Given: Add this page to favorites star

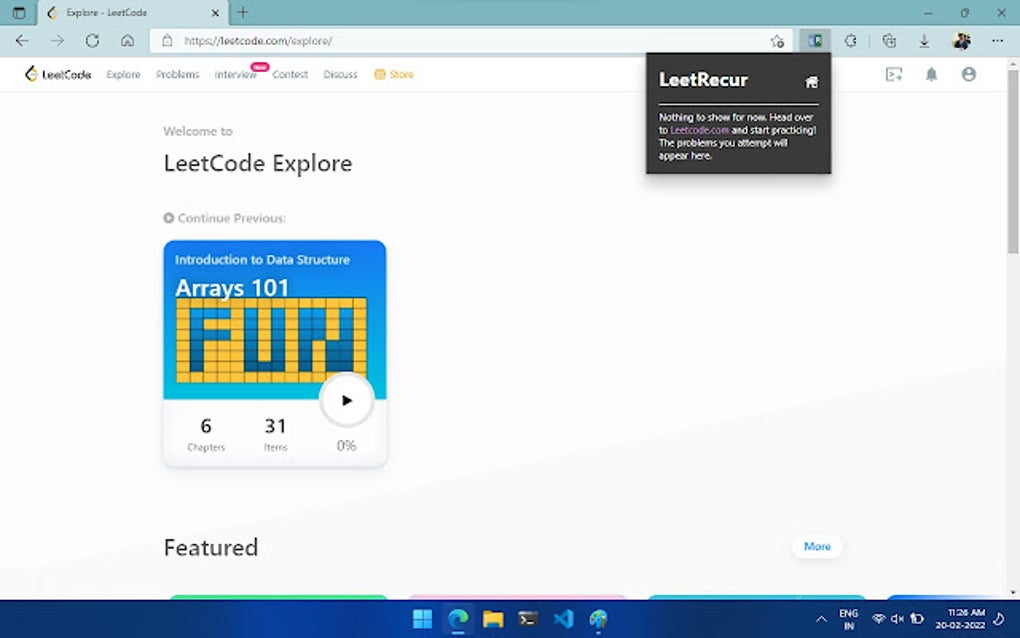Looking at the screenshot, I should pyautogui.click(x=777, y=41).
